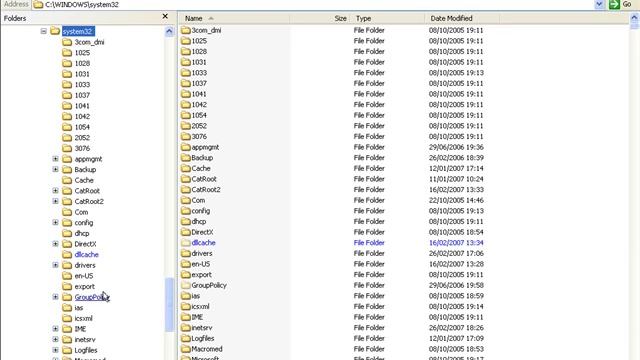This screenshot has height=360, width=640.
Task: Click the 1037 folder icon in file list
Action: [186, 83]
